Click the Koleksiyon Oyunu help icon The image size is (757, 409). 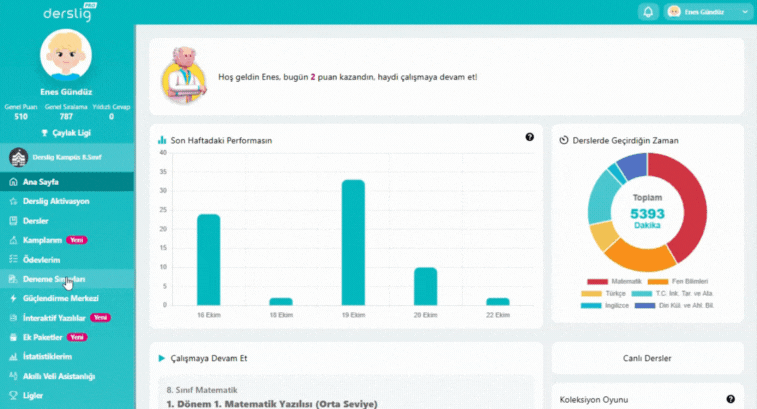(730, 399)
